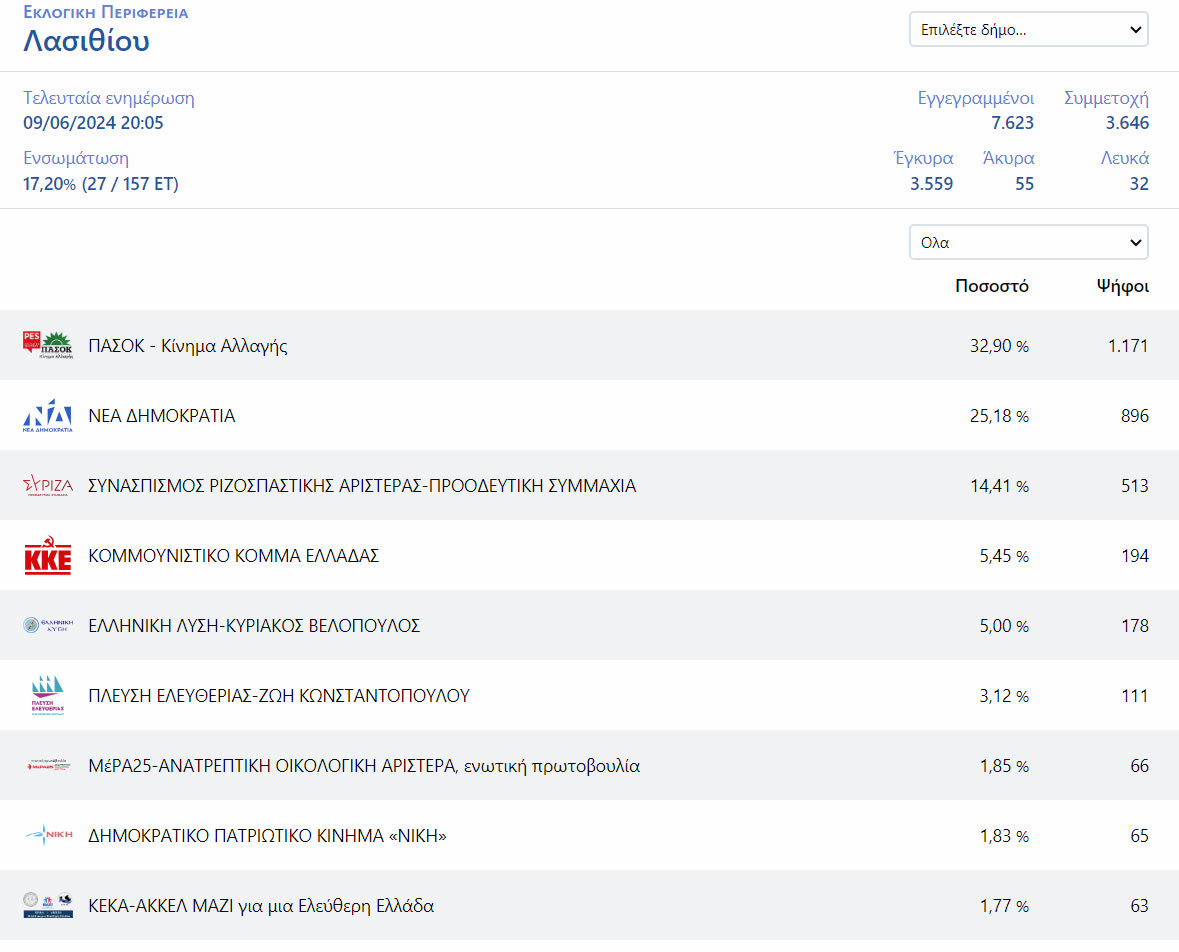Click the ΝΙΚΗ party logo
Image resolution: width=1179 pixels, height=952 pixels.
(x=48, y=836)
